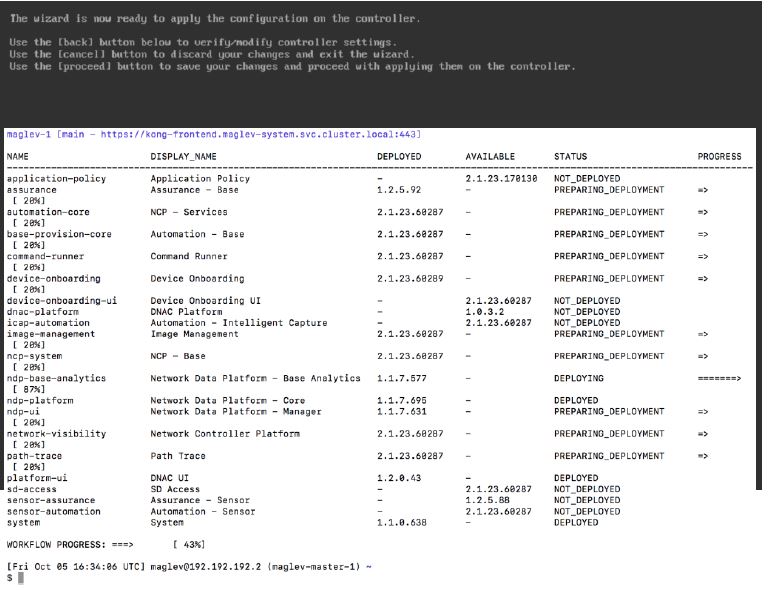Screen dimensions: 768x590
Task: Click the sd-access package name
Action: point(31,489)
